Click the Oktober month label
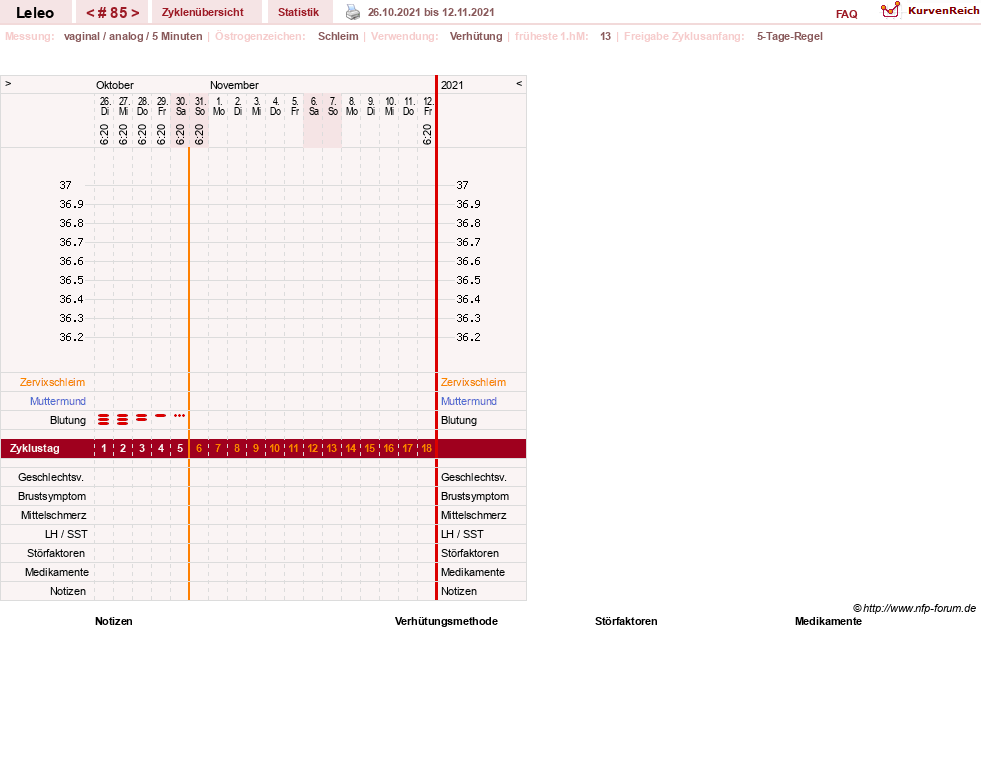Image resolution: width=981 pixels, height=780 pixels. point(114,85)
